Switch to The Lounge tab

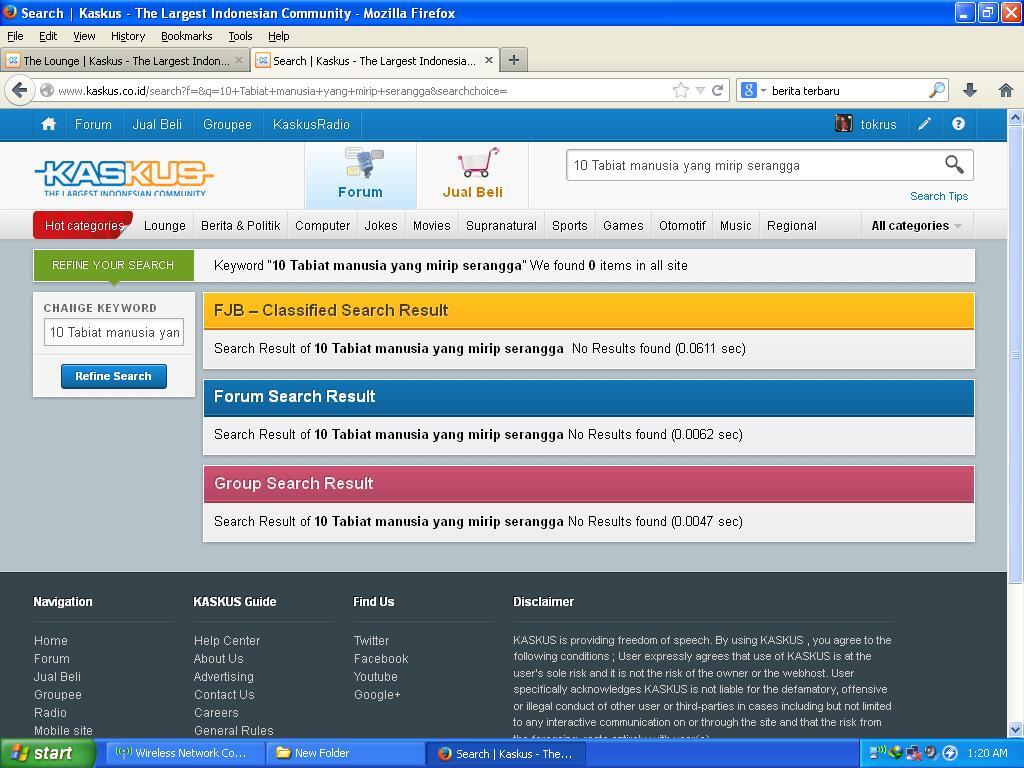(125, 60)
